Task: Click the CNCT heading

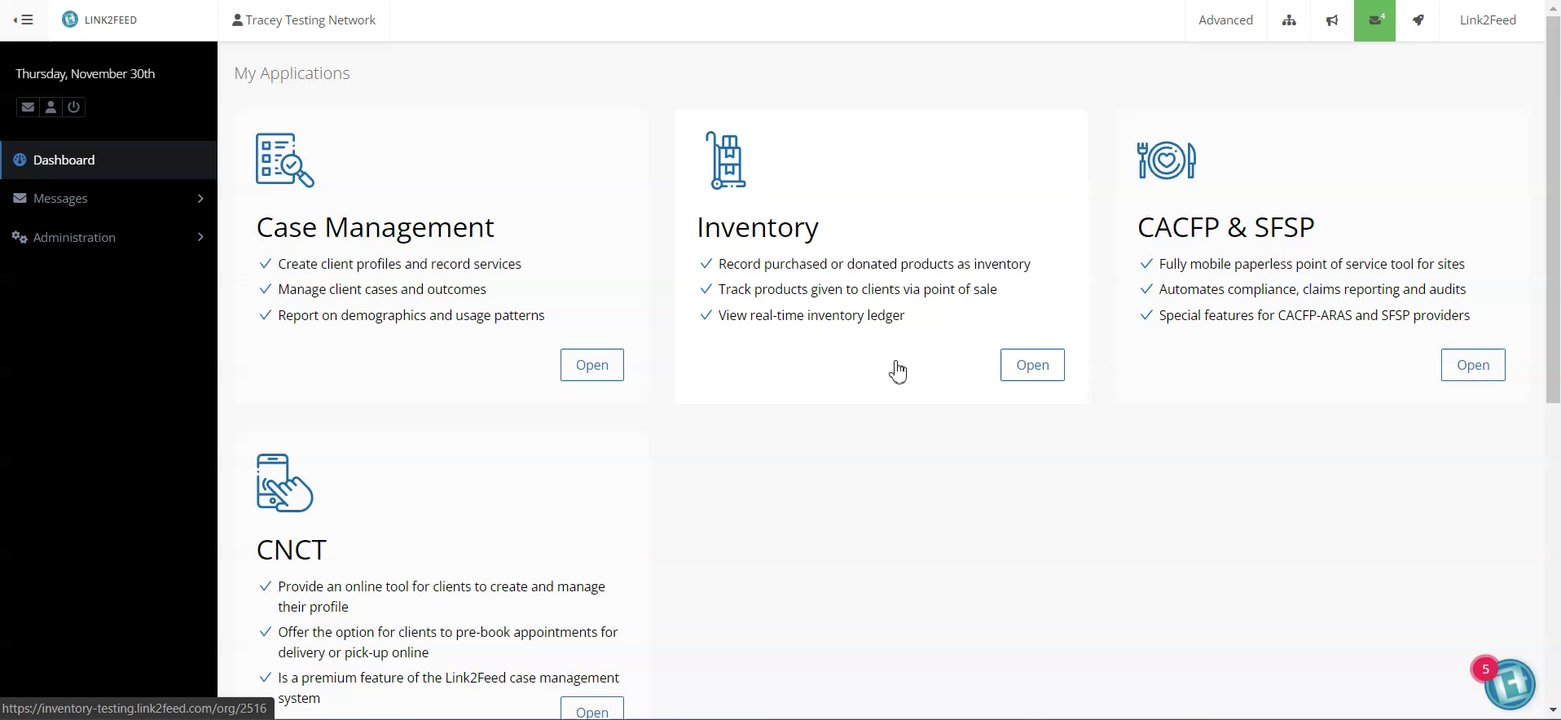Action: (291, 549)
